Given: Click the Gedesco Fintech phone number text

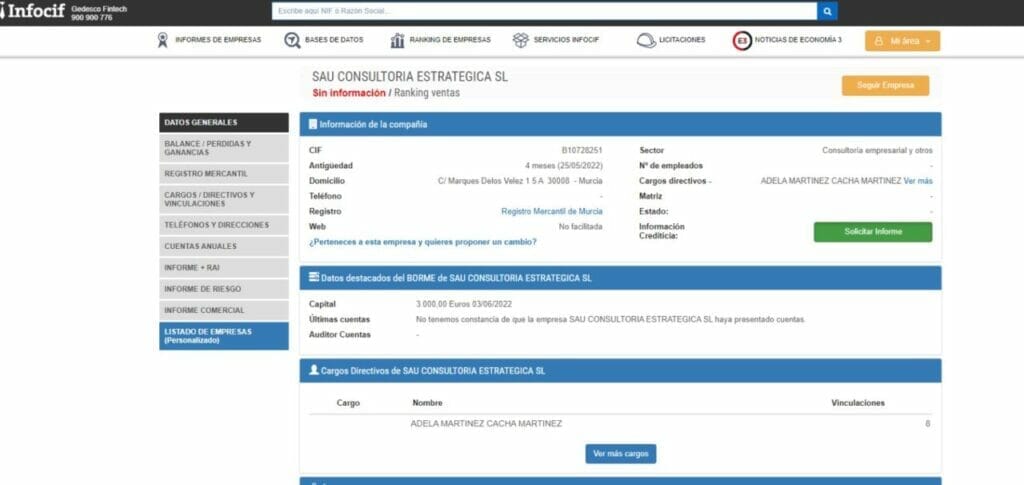Looking at the screenshot, I should pos(91,18).
